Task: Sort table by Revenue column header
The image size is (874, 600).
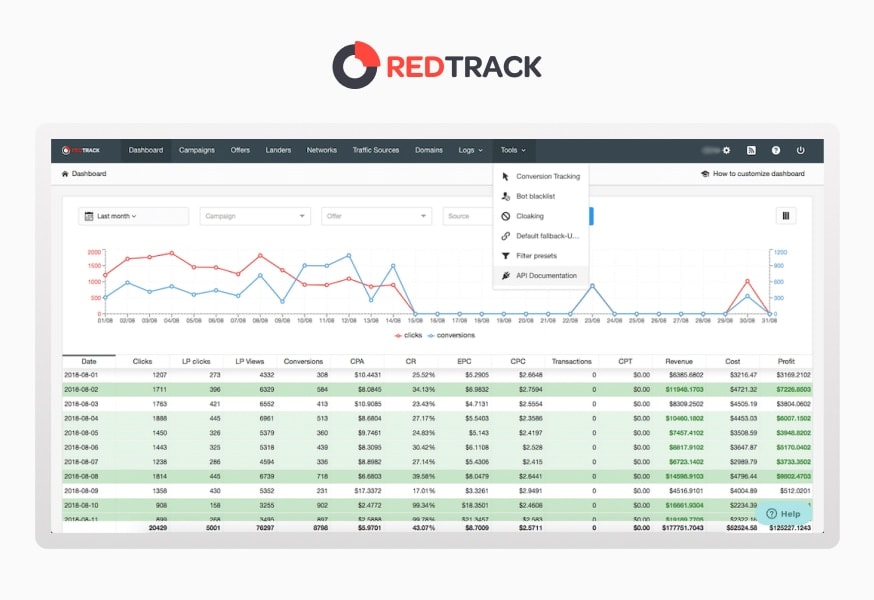Action: tap(679, 361)
